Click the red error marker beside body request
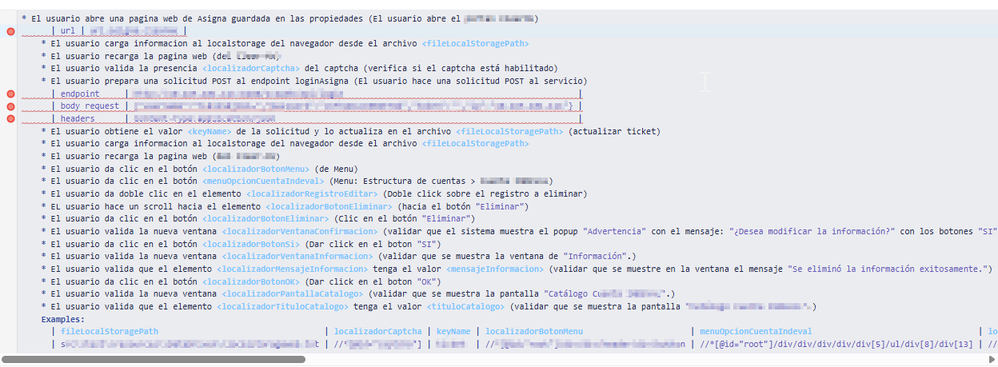Viewport: 998px width, 367px height. click(10, 106)
